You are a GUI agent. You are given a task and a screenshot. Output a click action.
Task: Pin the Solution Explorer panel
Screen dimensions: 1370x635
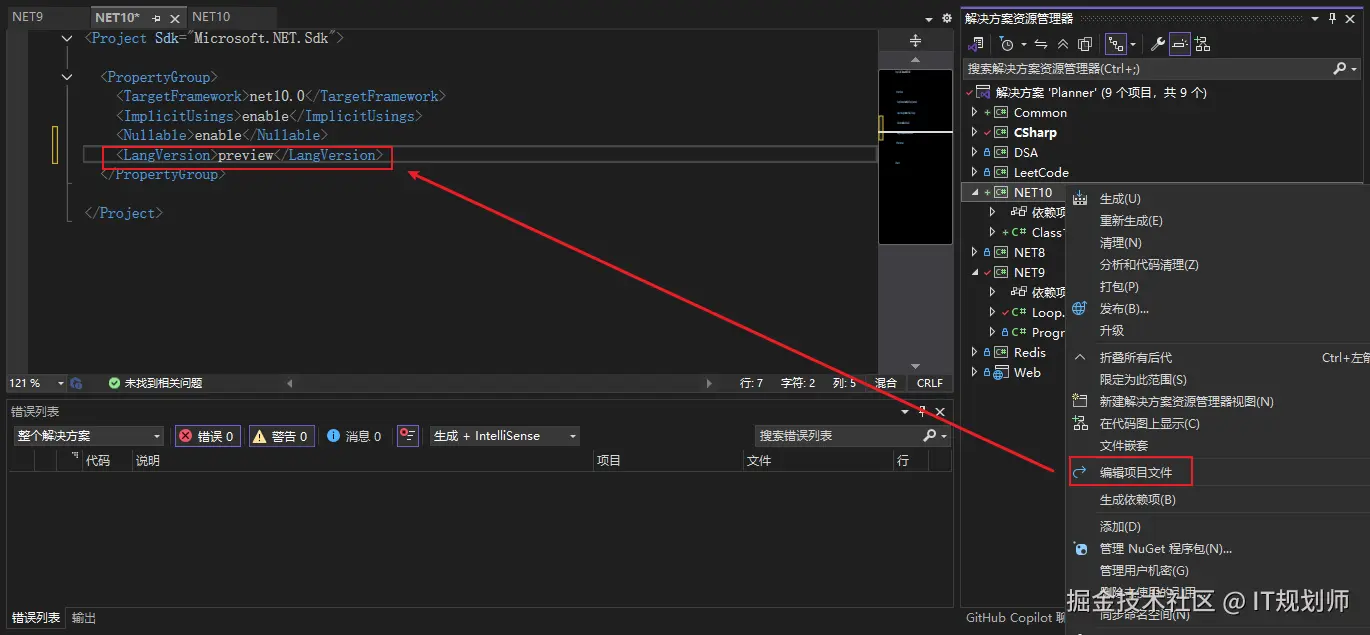tap(1333, 18)
